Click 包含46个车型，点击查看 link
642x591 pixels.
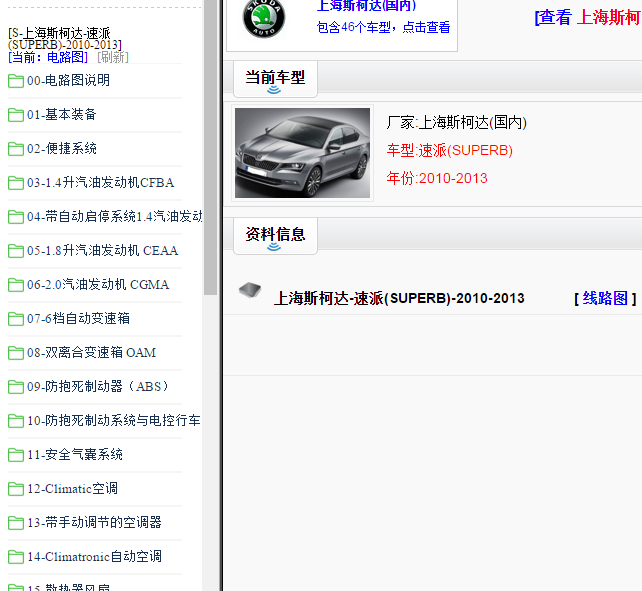(383, 27)
